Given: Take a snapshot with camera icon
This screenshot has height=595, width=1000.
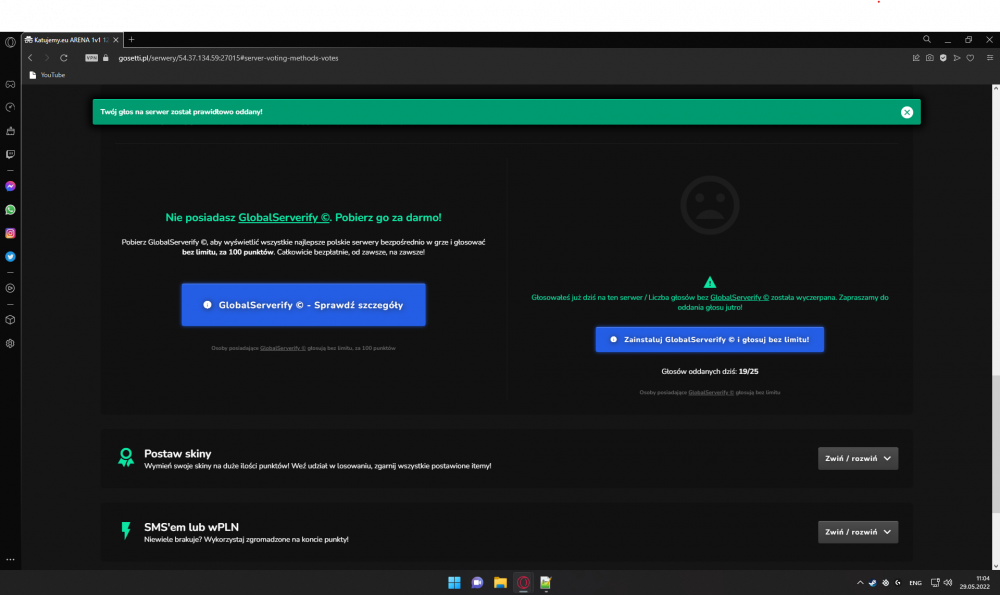Looking at the screenshot, I should [930, 57].
